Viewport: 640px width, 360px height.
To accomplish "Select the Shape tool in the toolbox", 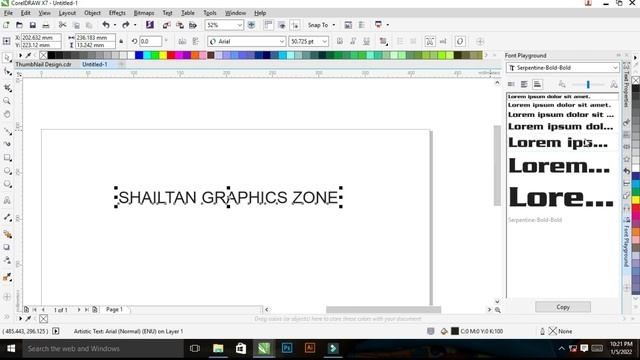I will coord(7,72).
